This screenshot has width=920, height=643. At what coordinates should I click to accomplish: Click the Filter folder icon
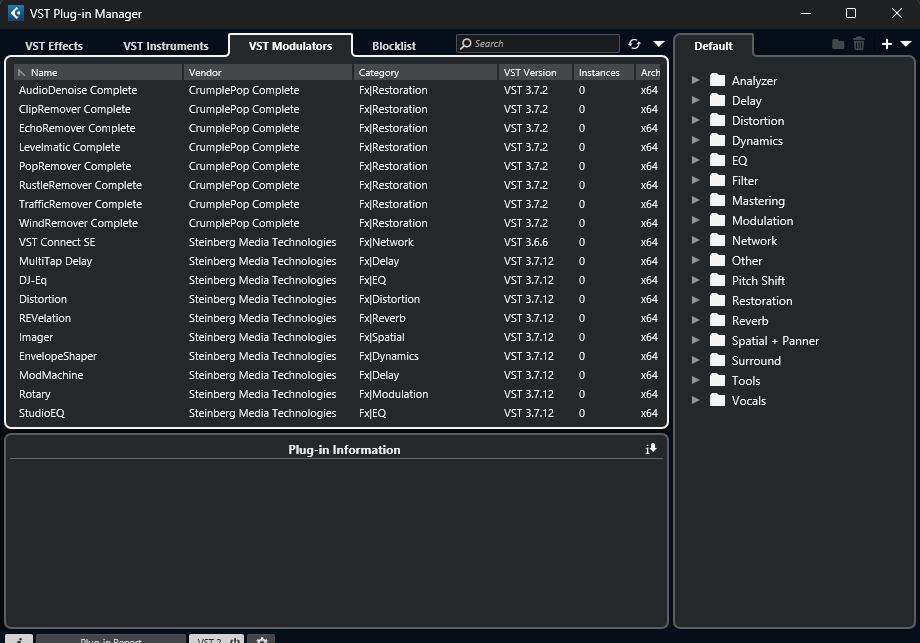(x=717, y=180)
